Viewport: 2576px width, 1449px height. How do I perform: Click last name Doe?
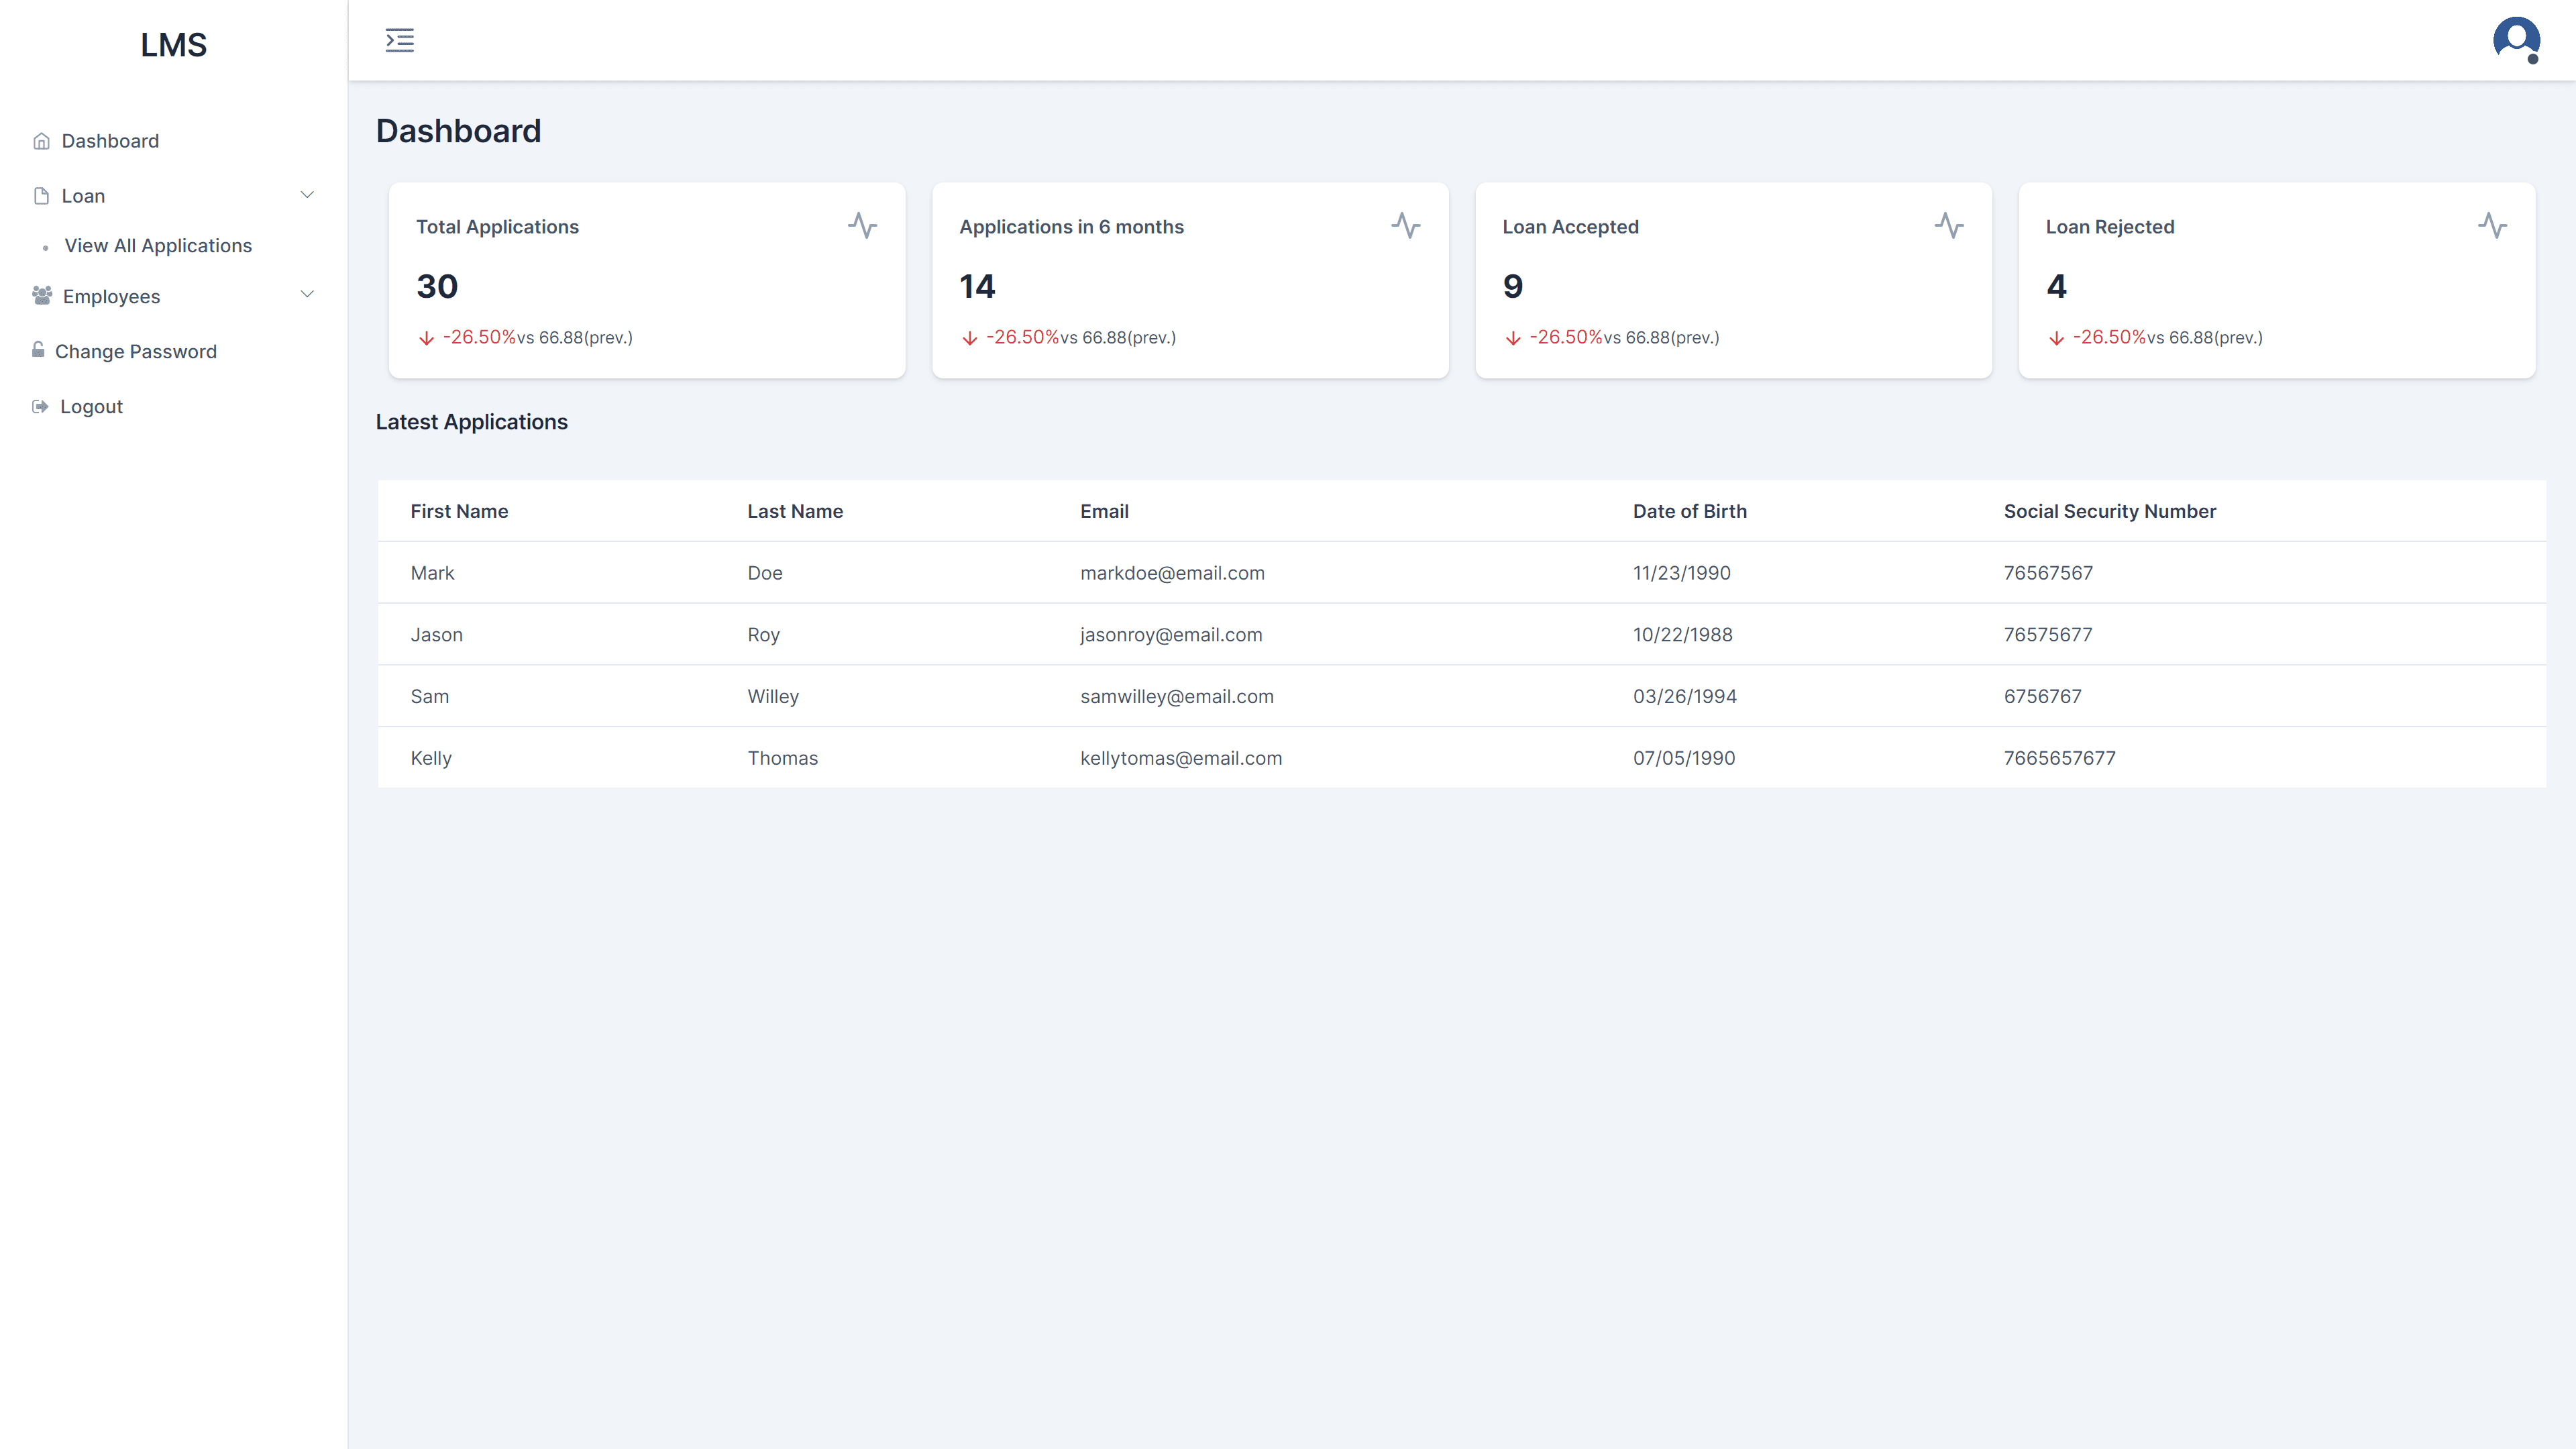pos(765,573)
